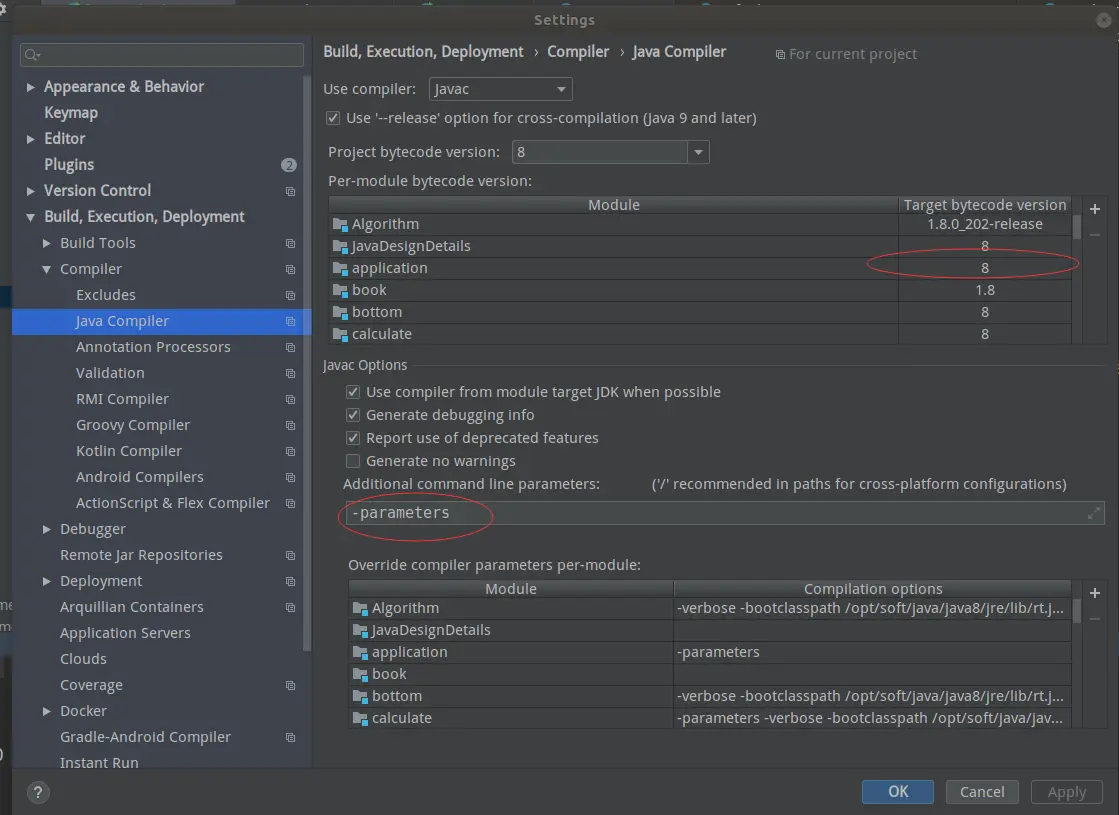
Task: Click the search magnifier icon in settings search
Action: (x=31, y=55)
